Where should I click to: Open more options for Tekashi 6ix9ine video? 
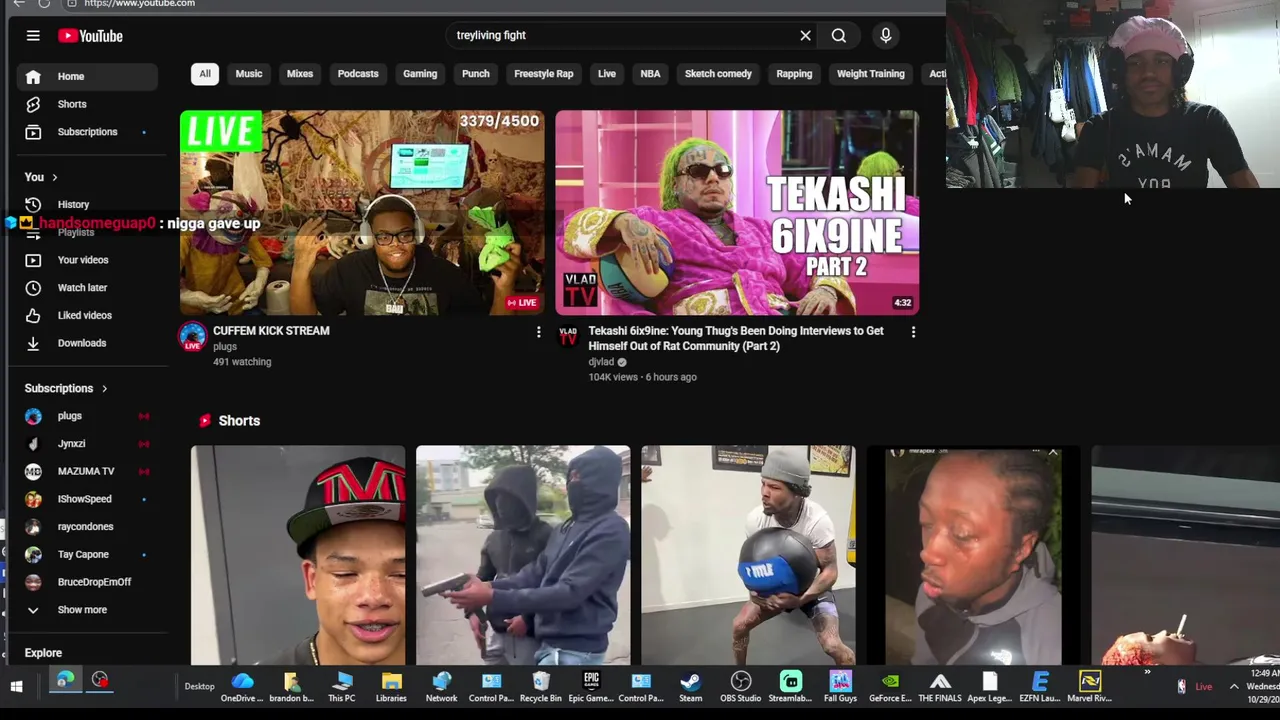point(913,332)
